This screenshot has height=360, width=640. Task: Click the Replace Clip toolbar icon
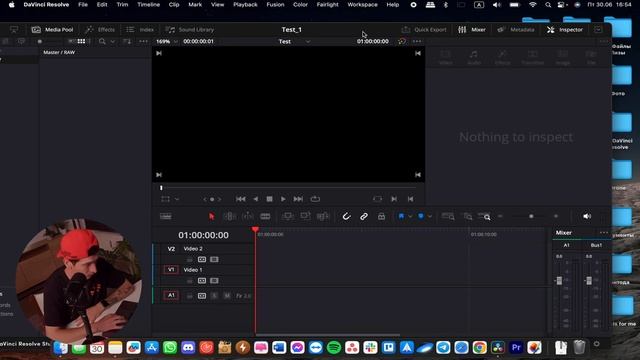point(322,216)
